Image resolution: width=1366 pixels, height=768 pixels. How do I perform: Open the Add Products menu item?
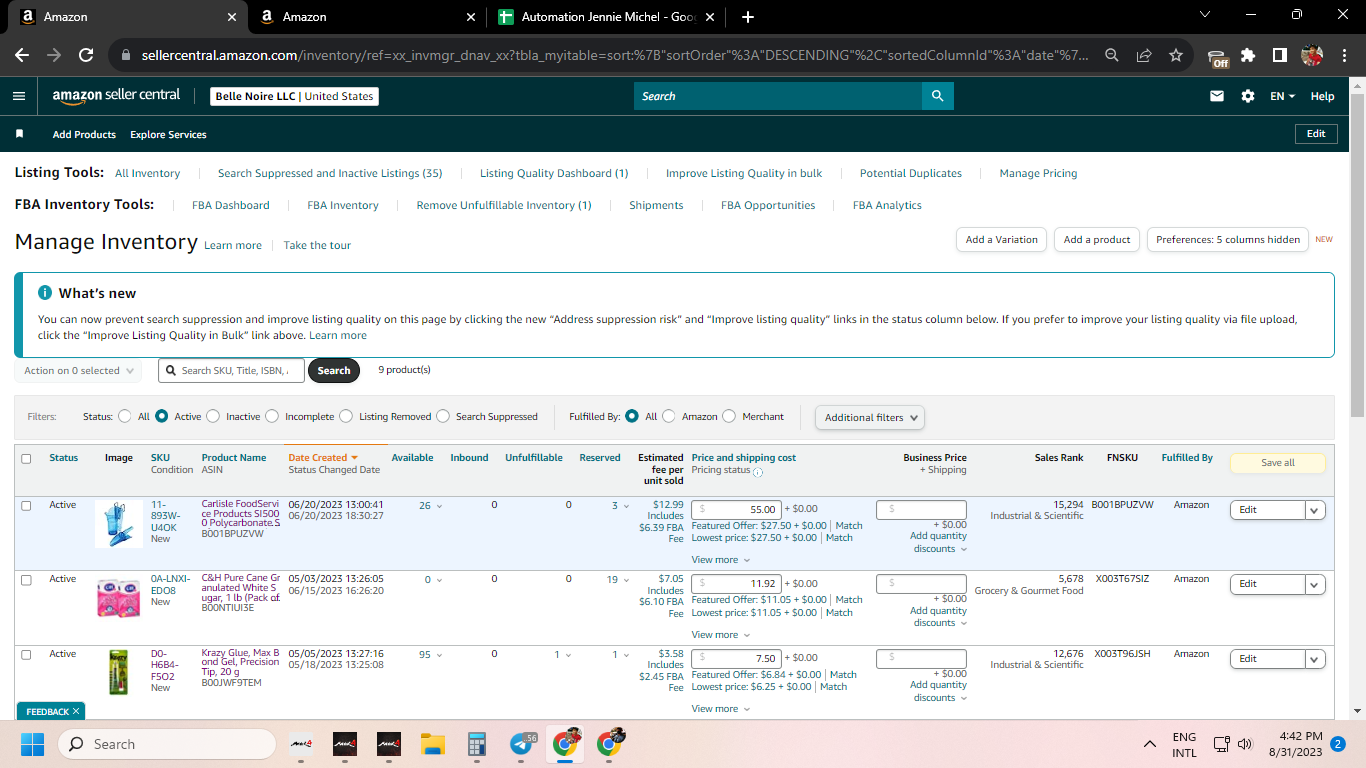tap(84, 134)
